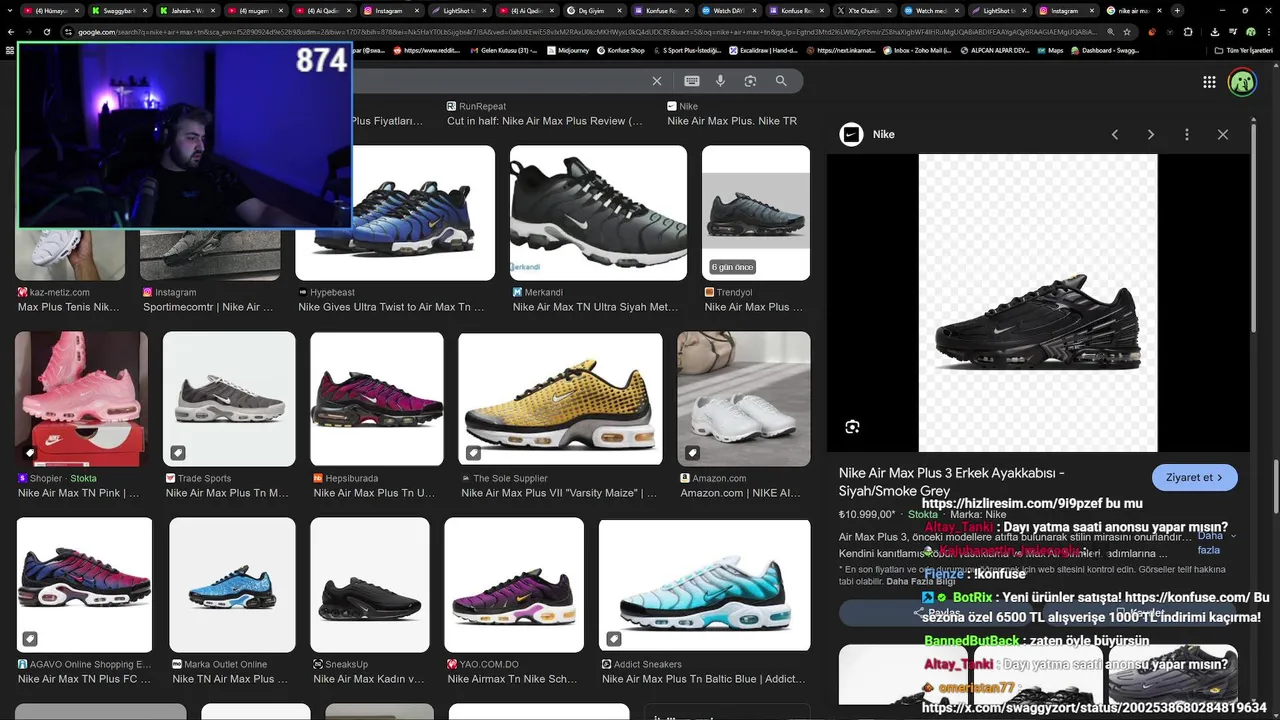Image resolution: width=1280 pixels, height=720 pixels.
Task: Open the Trade Sports grey shoe image
Action: [x=229, y=399]
